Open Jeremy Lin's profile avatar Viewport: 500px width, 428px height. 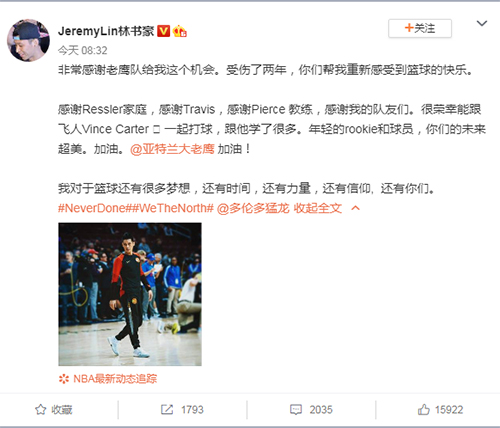tap(28, 40)
